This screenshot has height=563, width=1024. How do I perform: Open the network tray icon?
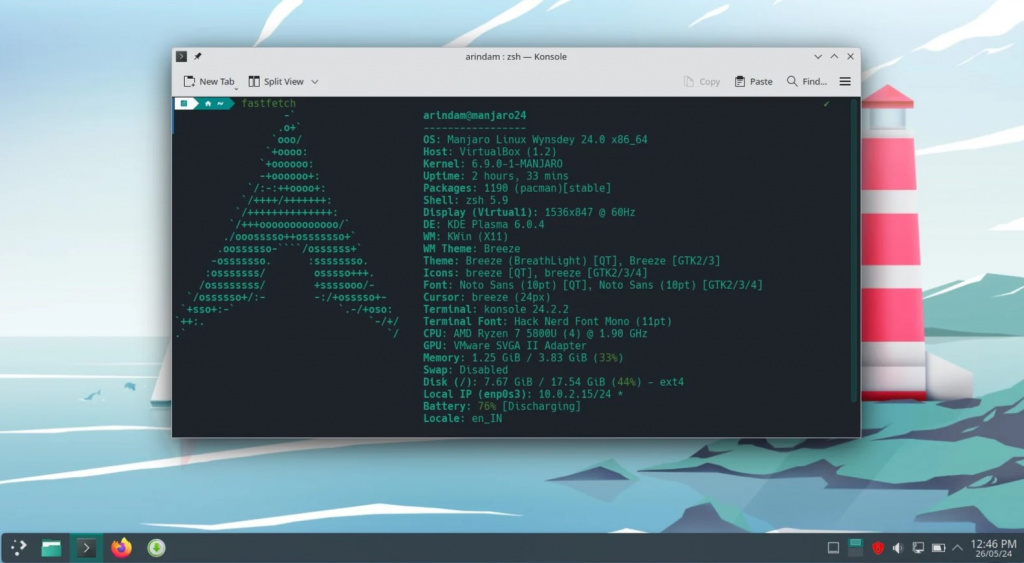point(918,548)
